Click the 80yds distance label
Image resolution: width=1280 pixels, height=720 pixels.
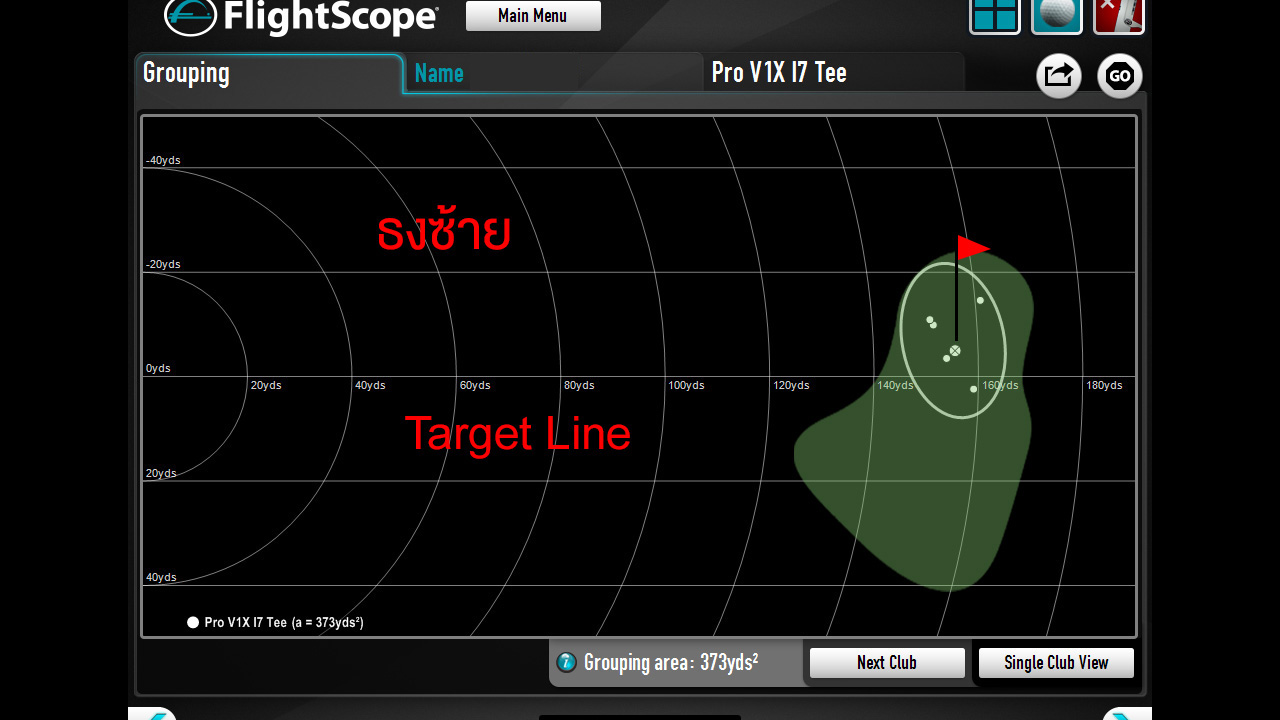click(x=579, y=385)
